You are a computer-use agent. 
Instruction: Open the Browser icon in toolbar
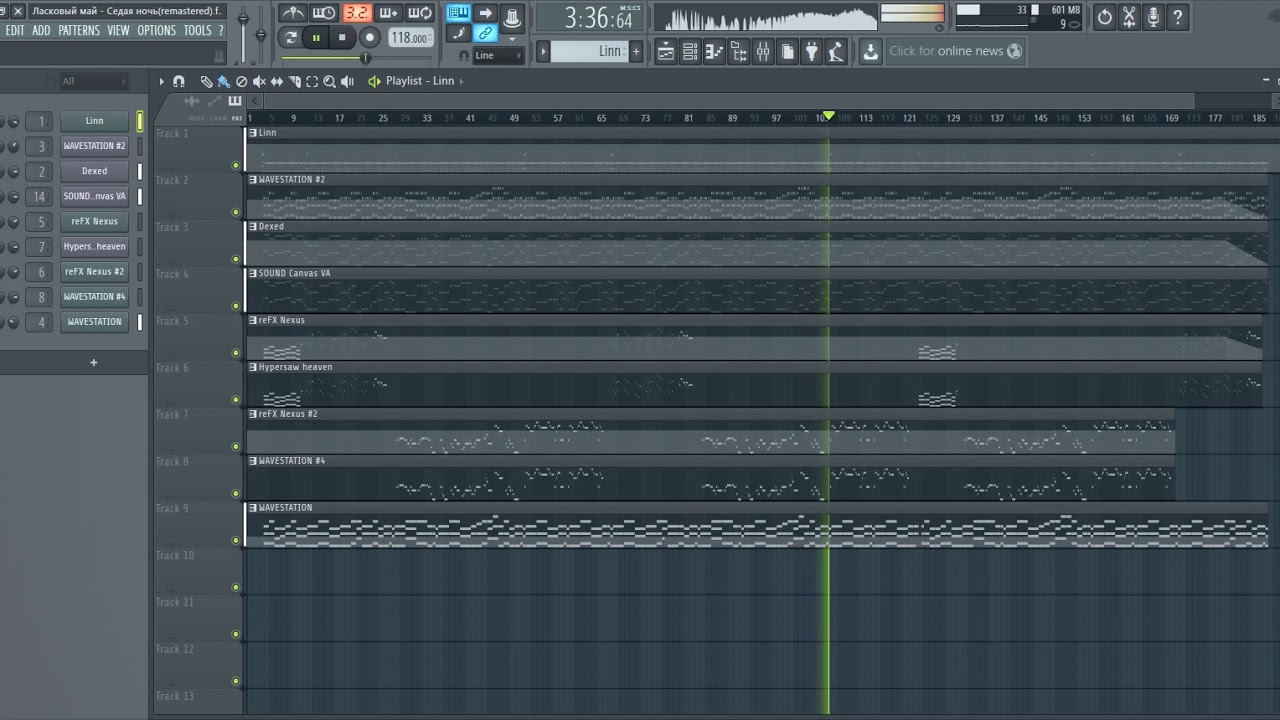click(739, 51)
